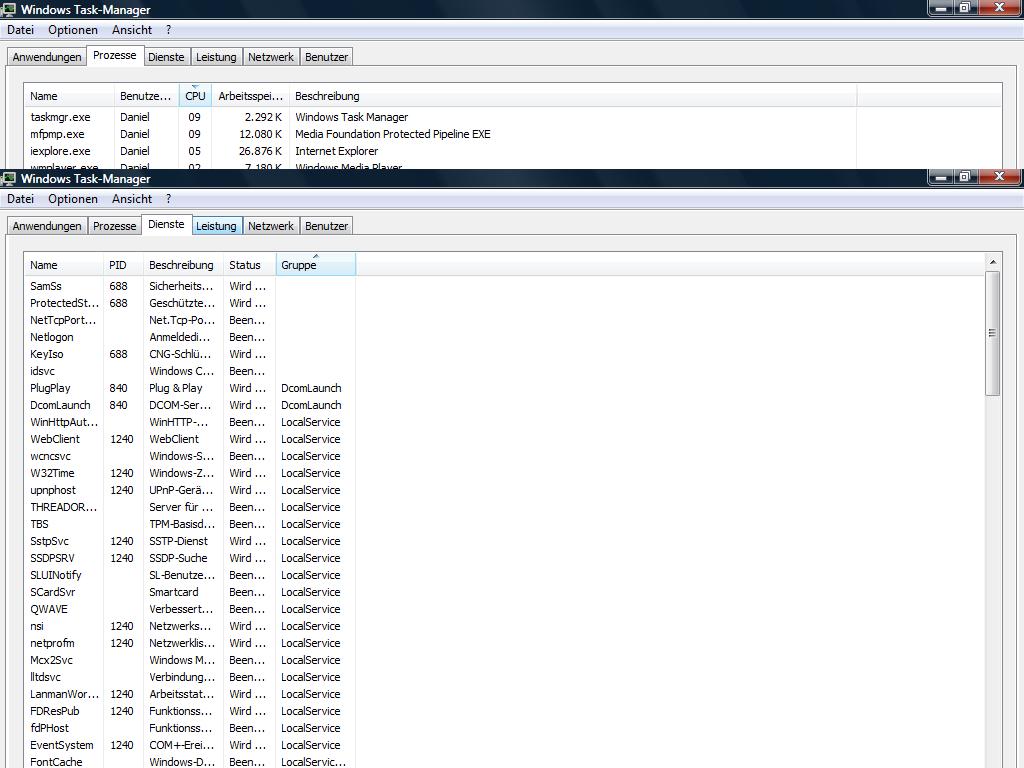Open the Ansicht menu in the back Task-Manager
Image resolution: width=1024 pixels, height=768 pixels.
[132, 29]
